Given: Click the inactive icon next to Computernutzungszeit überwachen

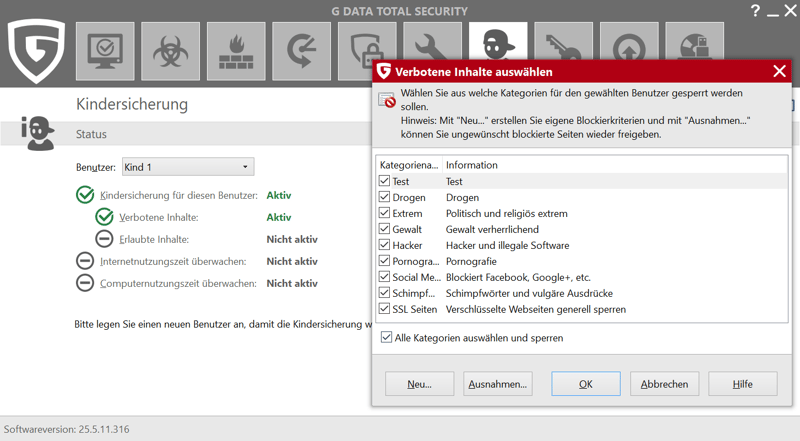Looking at the screenshot, I should [85, 283].
